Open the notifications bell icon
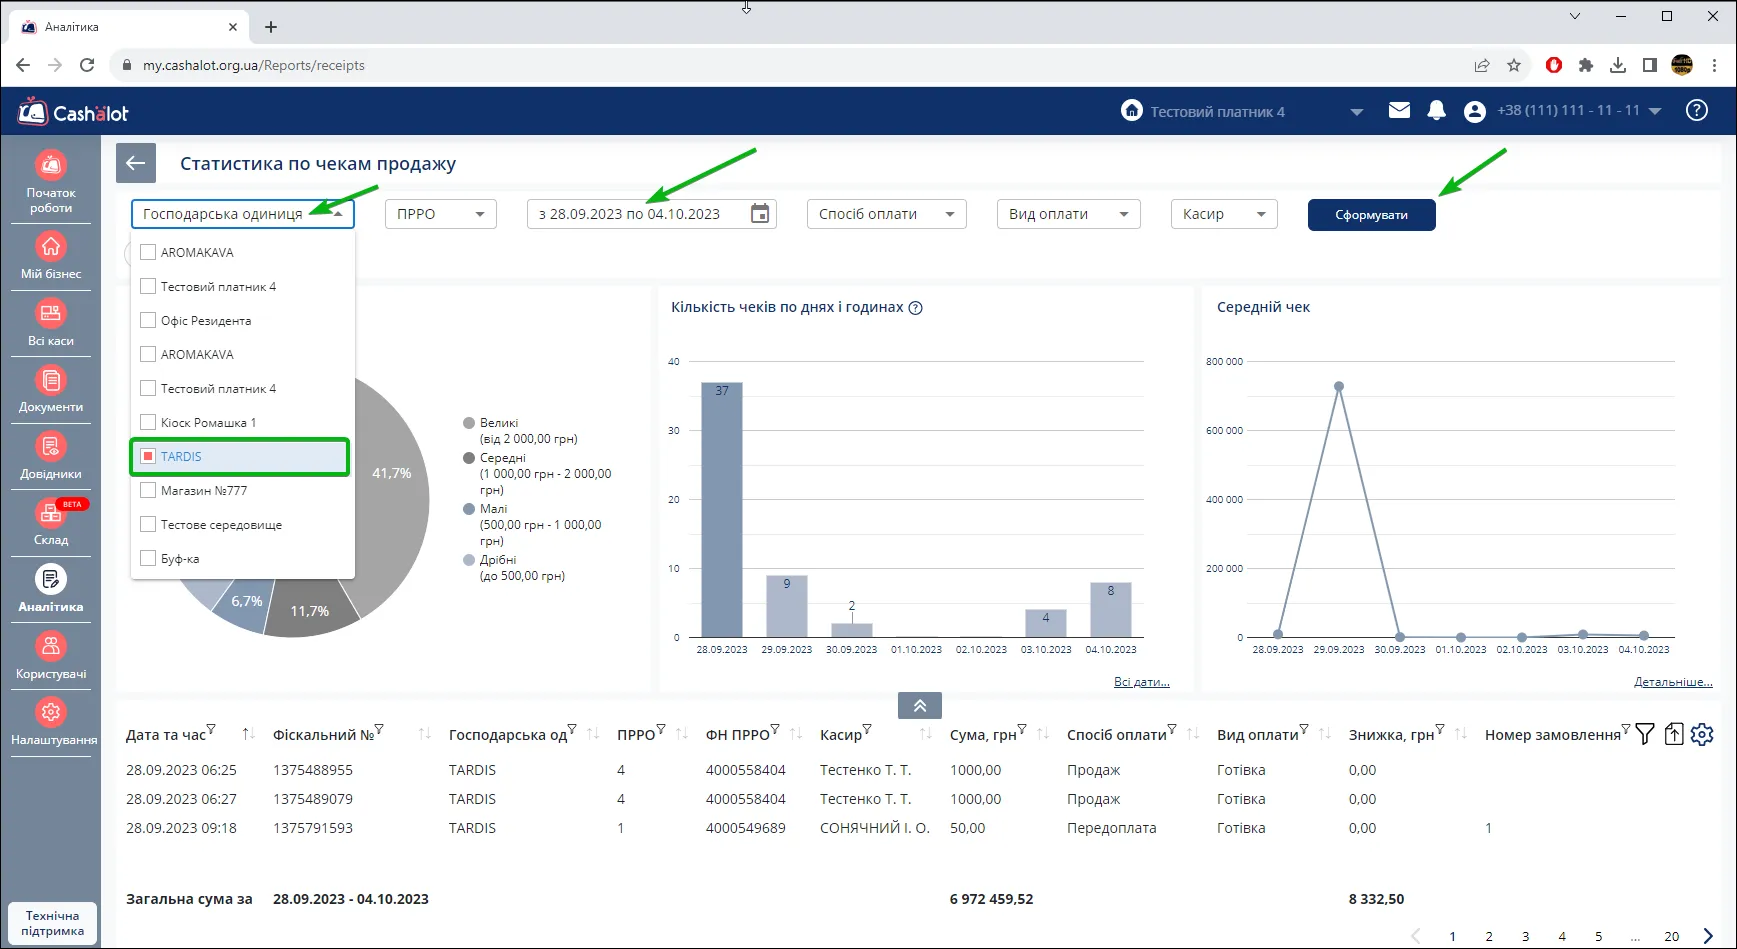 1436,111
